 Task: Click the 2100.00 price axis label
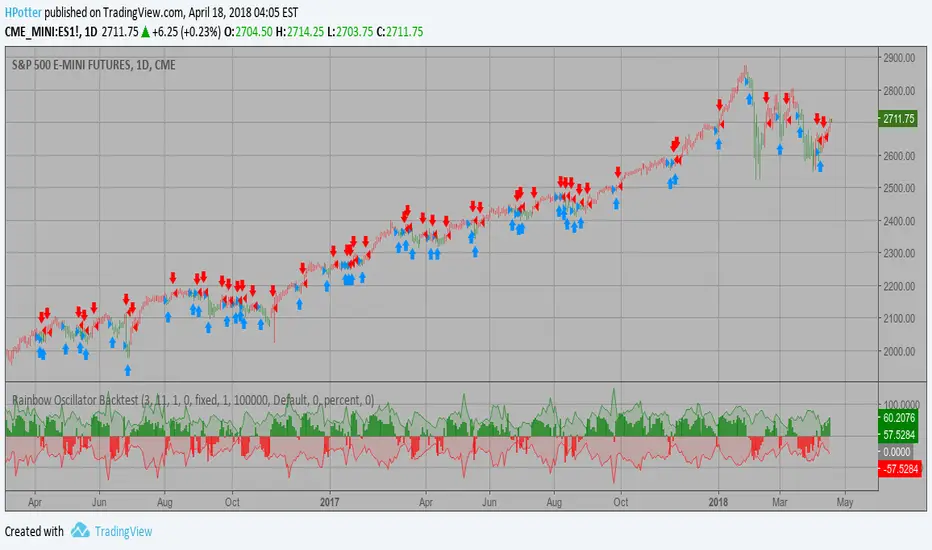pos(899,319)
